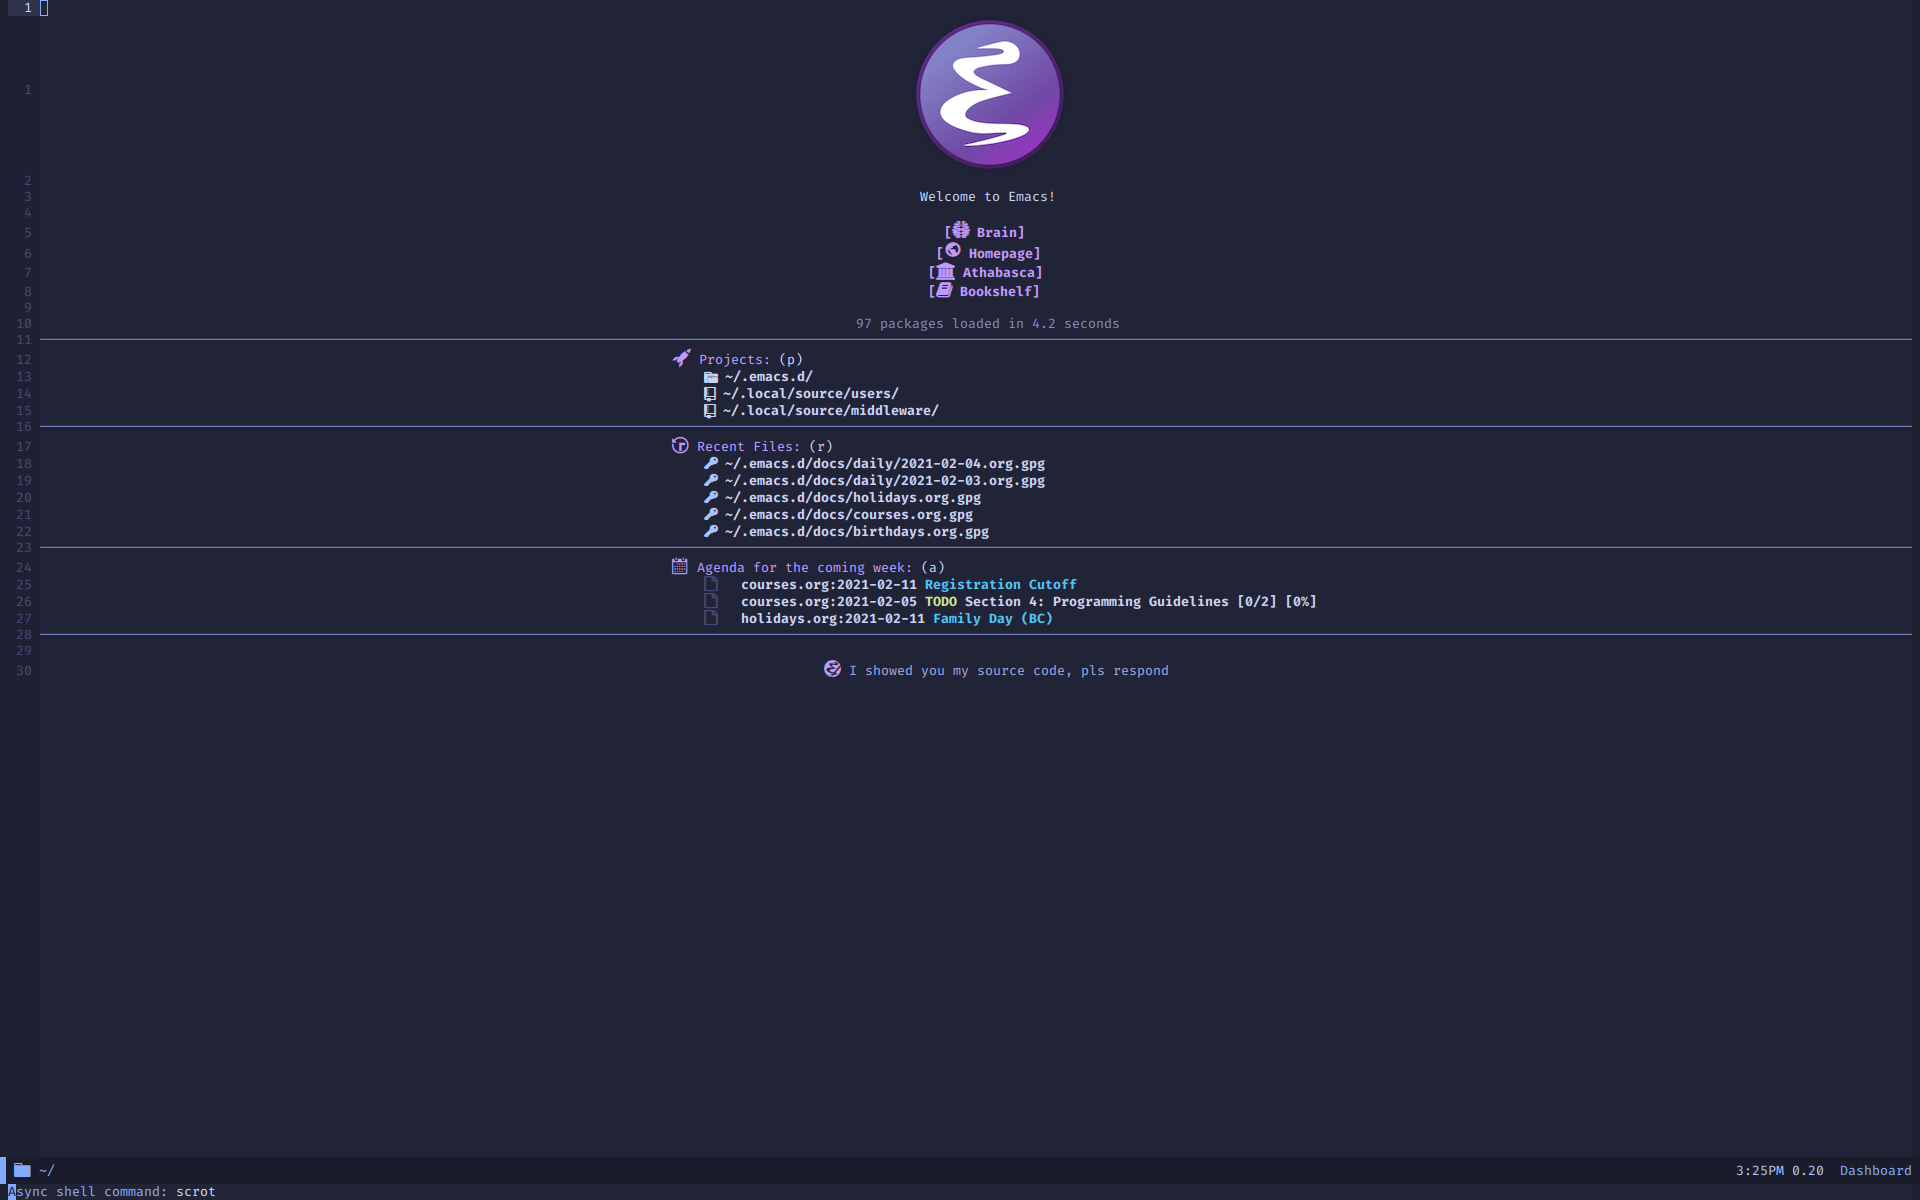Click the Emacs dashboard logo icon

(988, 94)
